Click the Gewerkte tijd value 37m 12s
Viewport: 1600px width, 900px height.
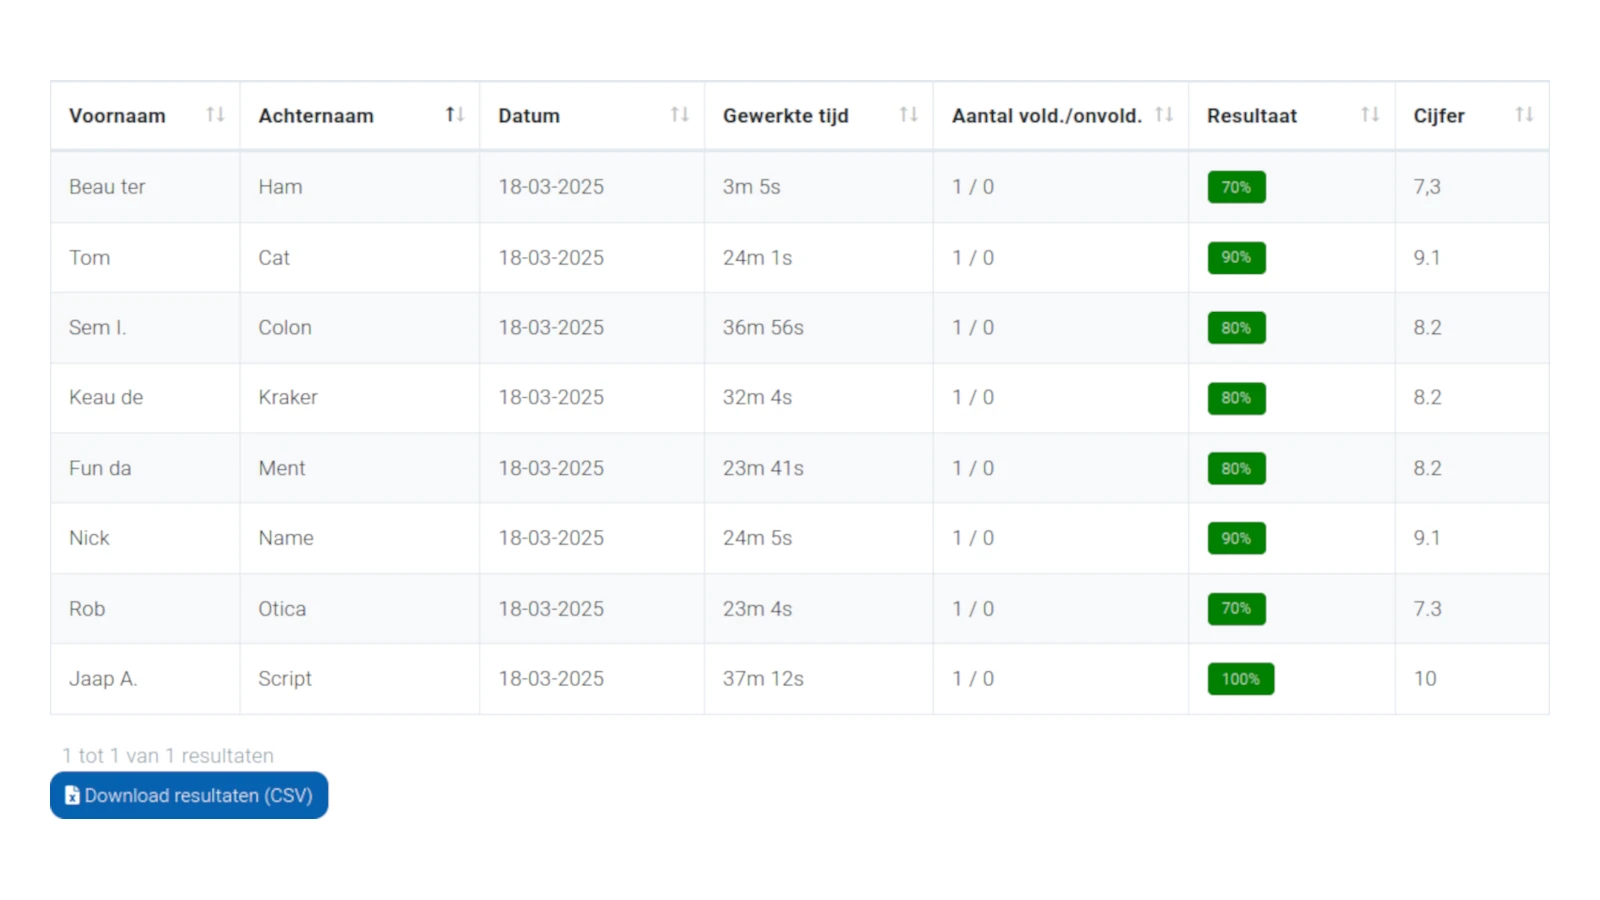click(x=763, y=679)
